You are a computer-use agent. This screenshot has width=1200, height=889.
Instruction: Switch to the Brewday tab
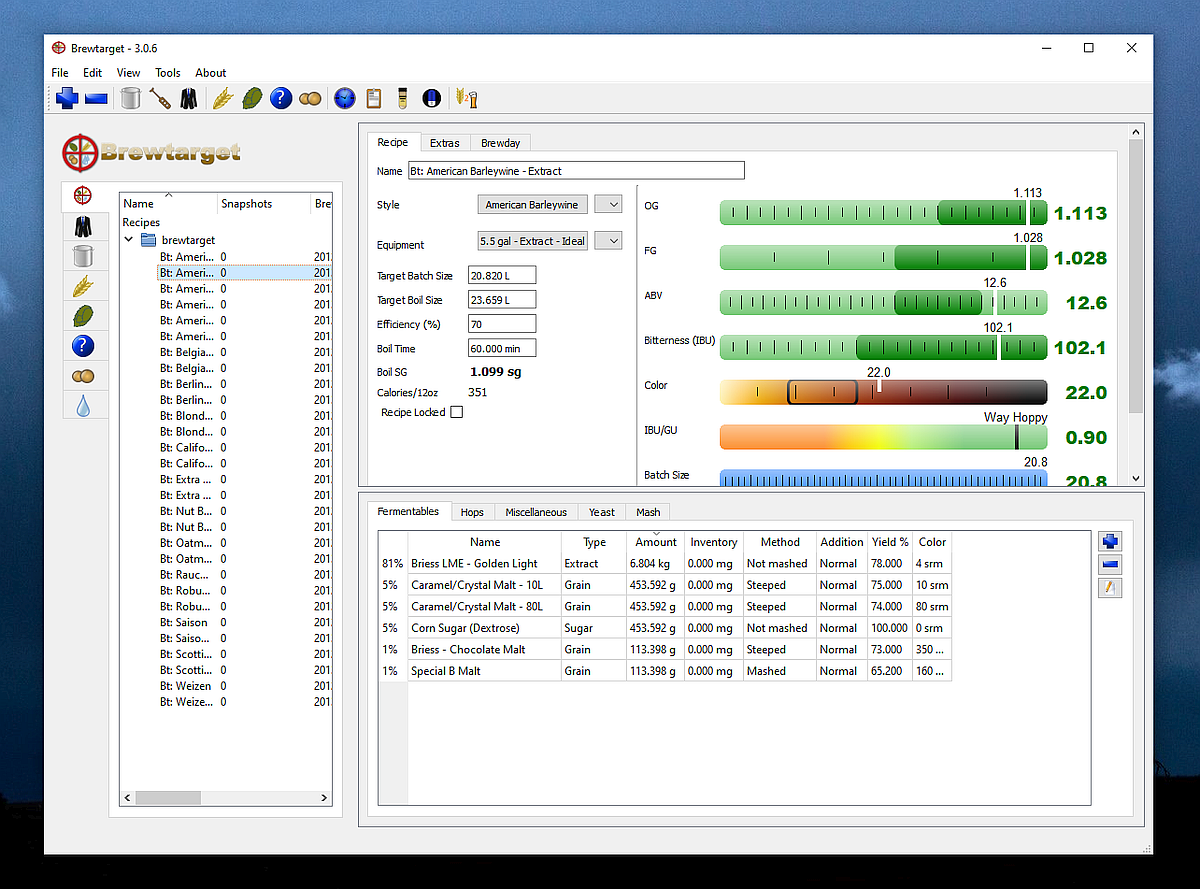tap(501, 143)
